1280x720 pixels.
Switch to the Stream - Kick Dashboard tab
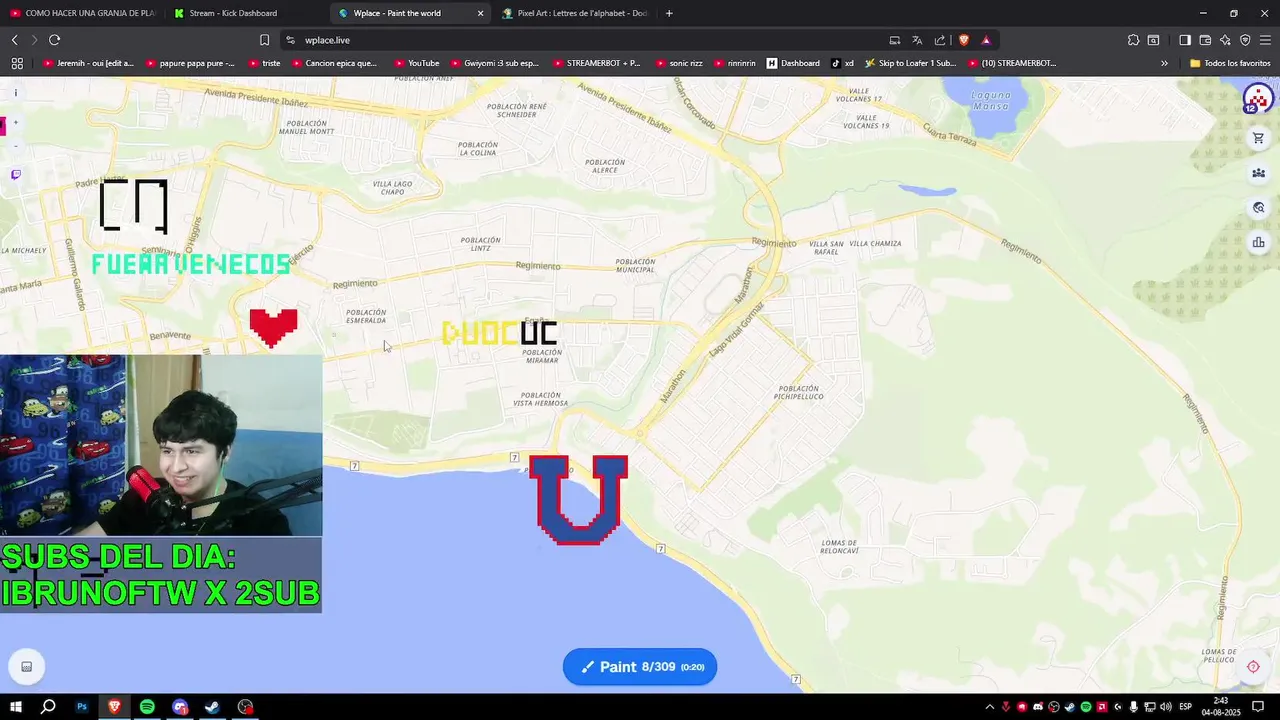coord(245,13)
